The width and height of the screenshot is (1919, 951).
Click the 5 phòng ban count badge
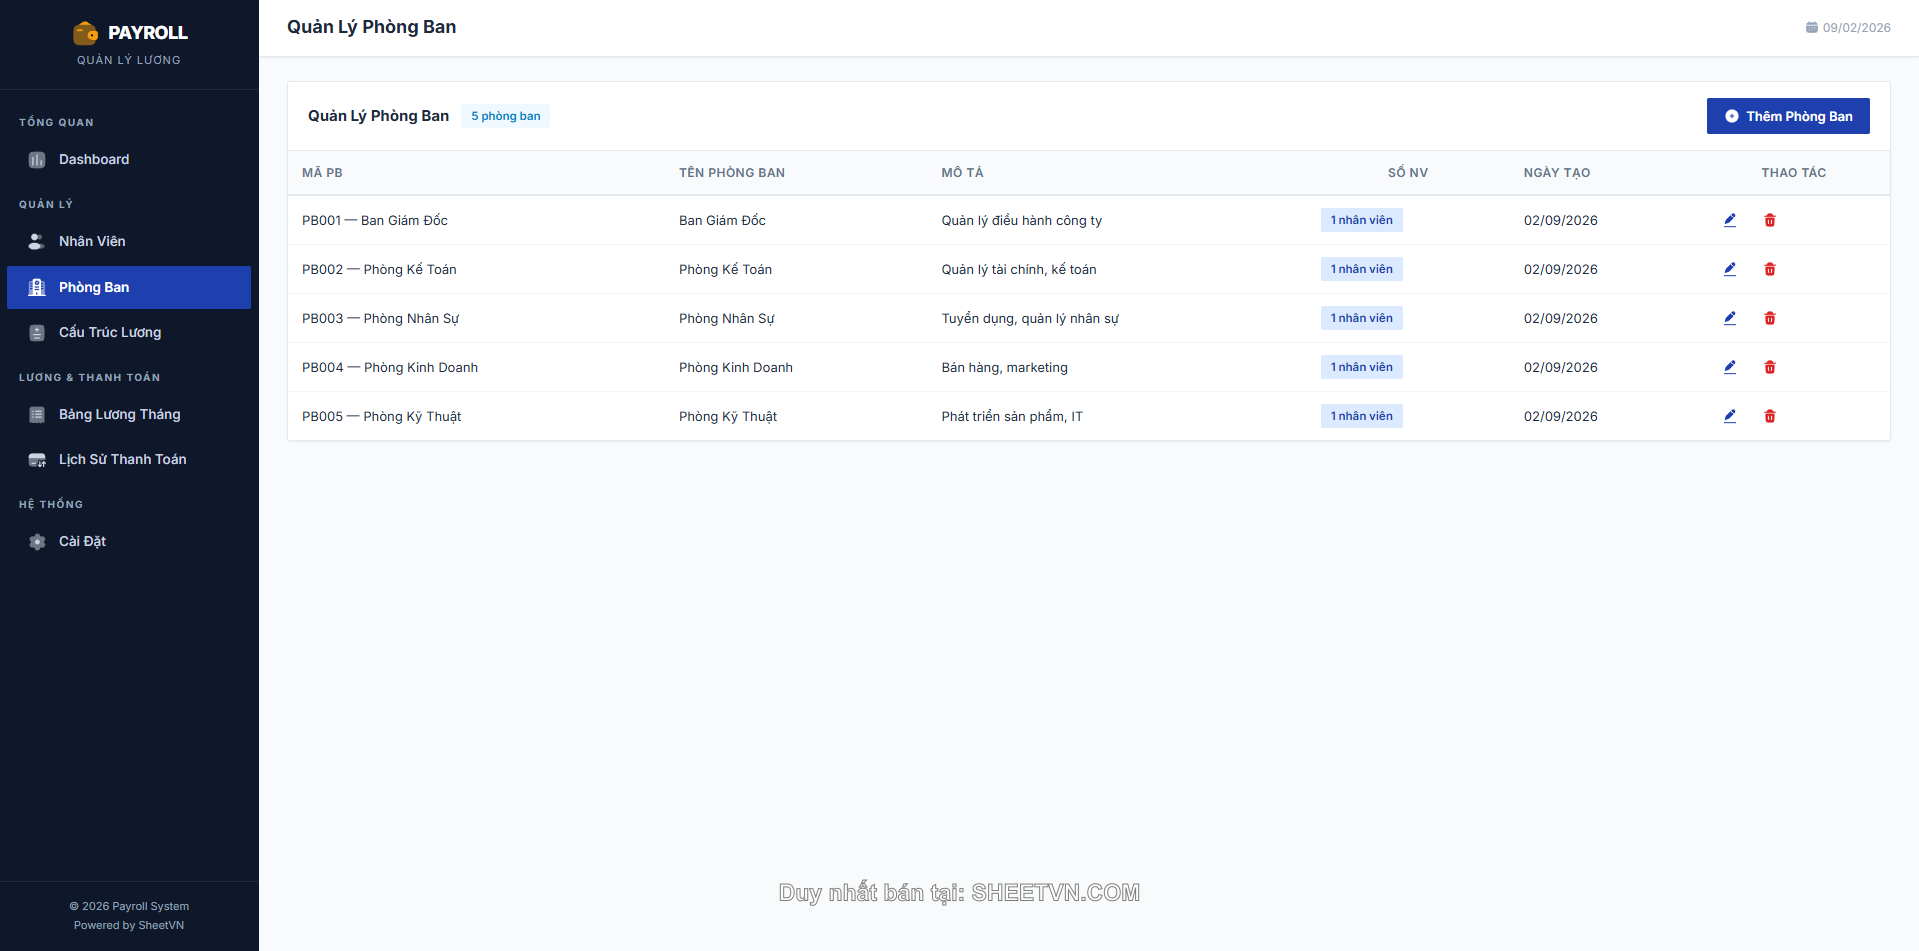coord(505,116)
